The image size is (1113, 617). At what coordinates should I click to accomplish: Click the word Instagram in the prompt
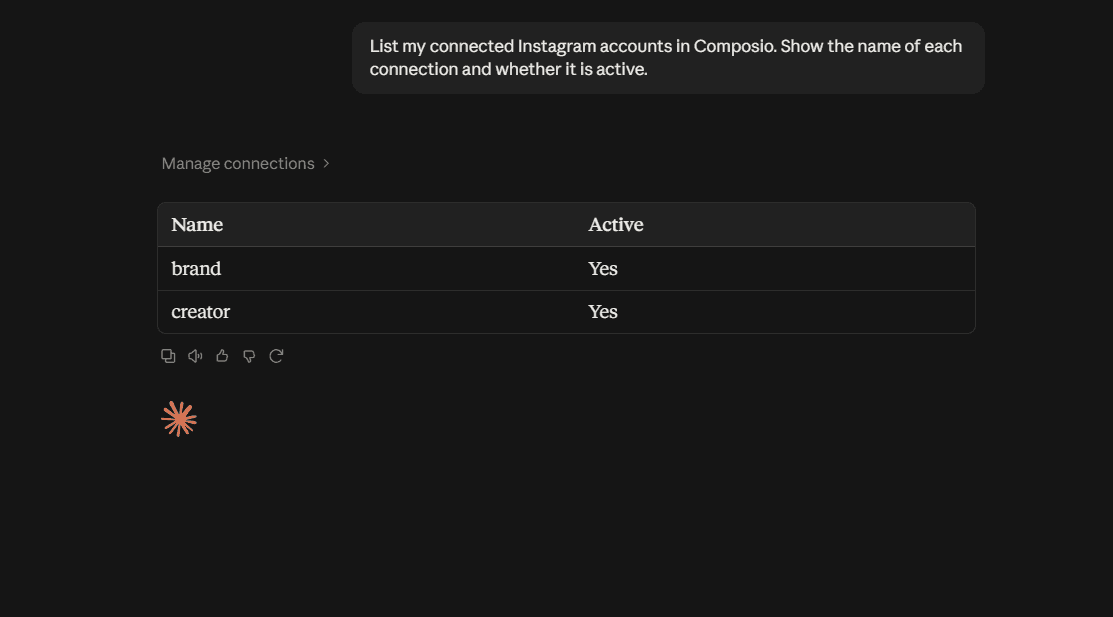click(556, 46)
